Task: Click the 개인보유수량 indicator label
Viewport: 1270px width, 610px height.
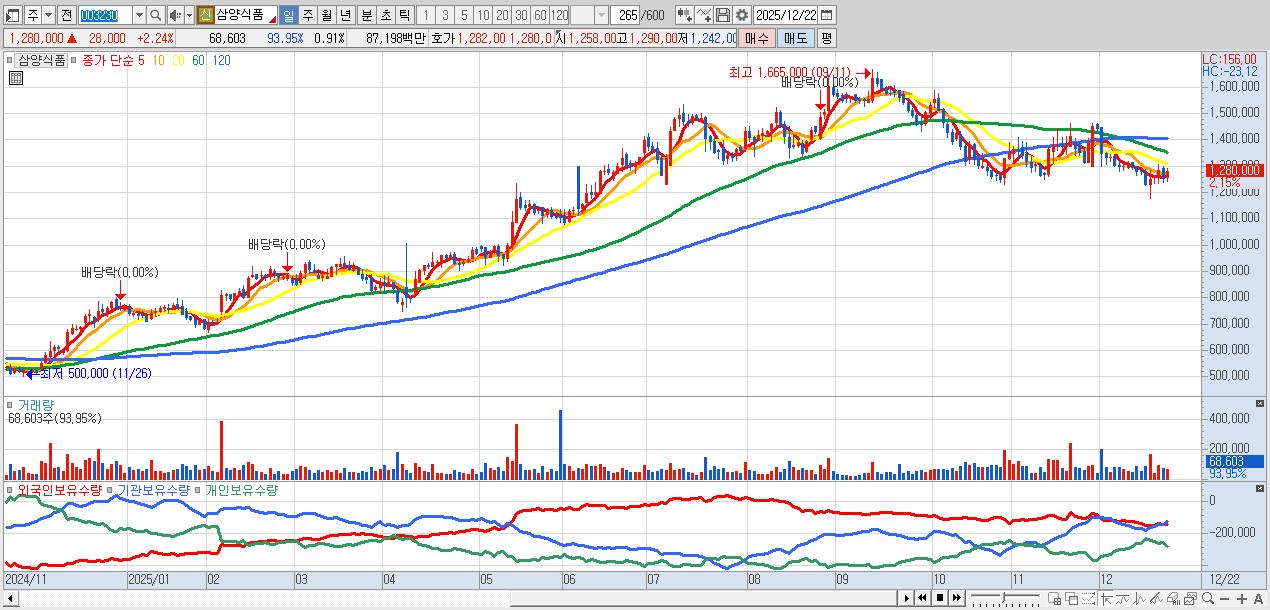Action: point(241,490)
